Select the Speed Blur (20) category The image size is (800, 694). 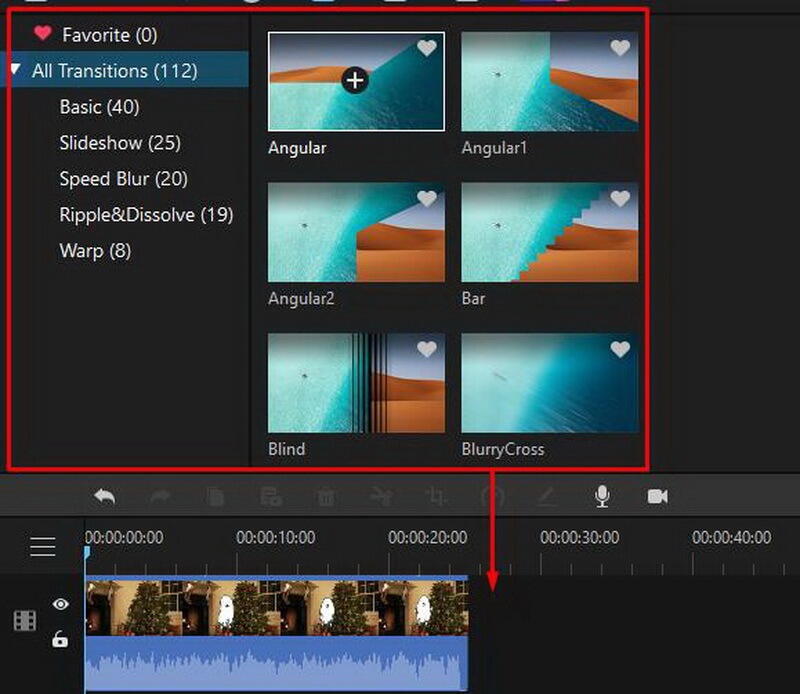coord(123,179)
